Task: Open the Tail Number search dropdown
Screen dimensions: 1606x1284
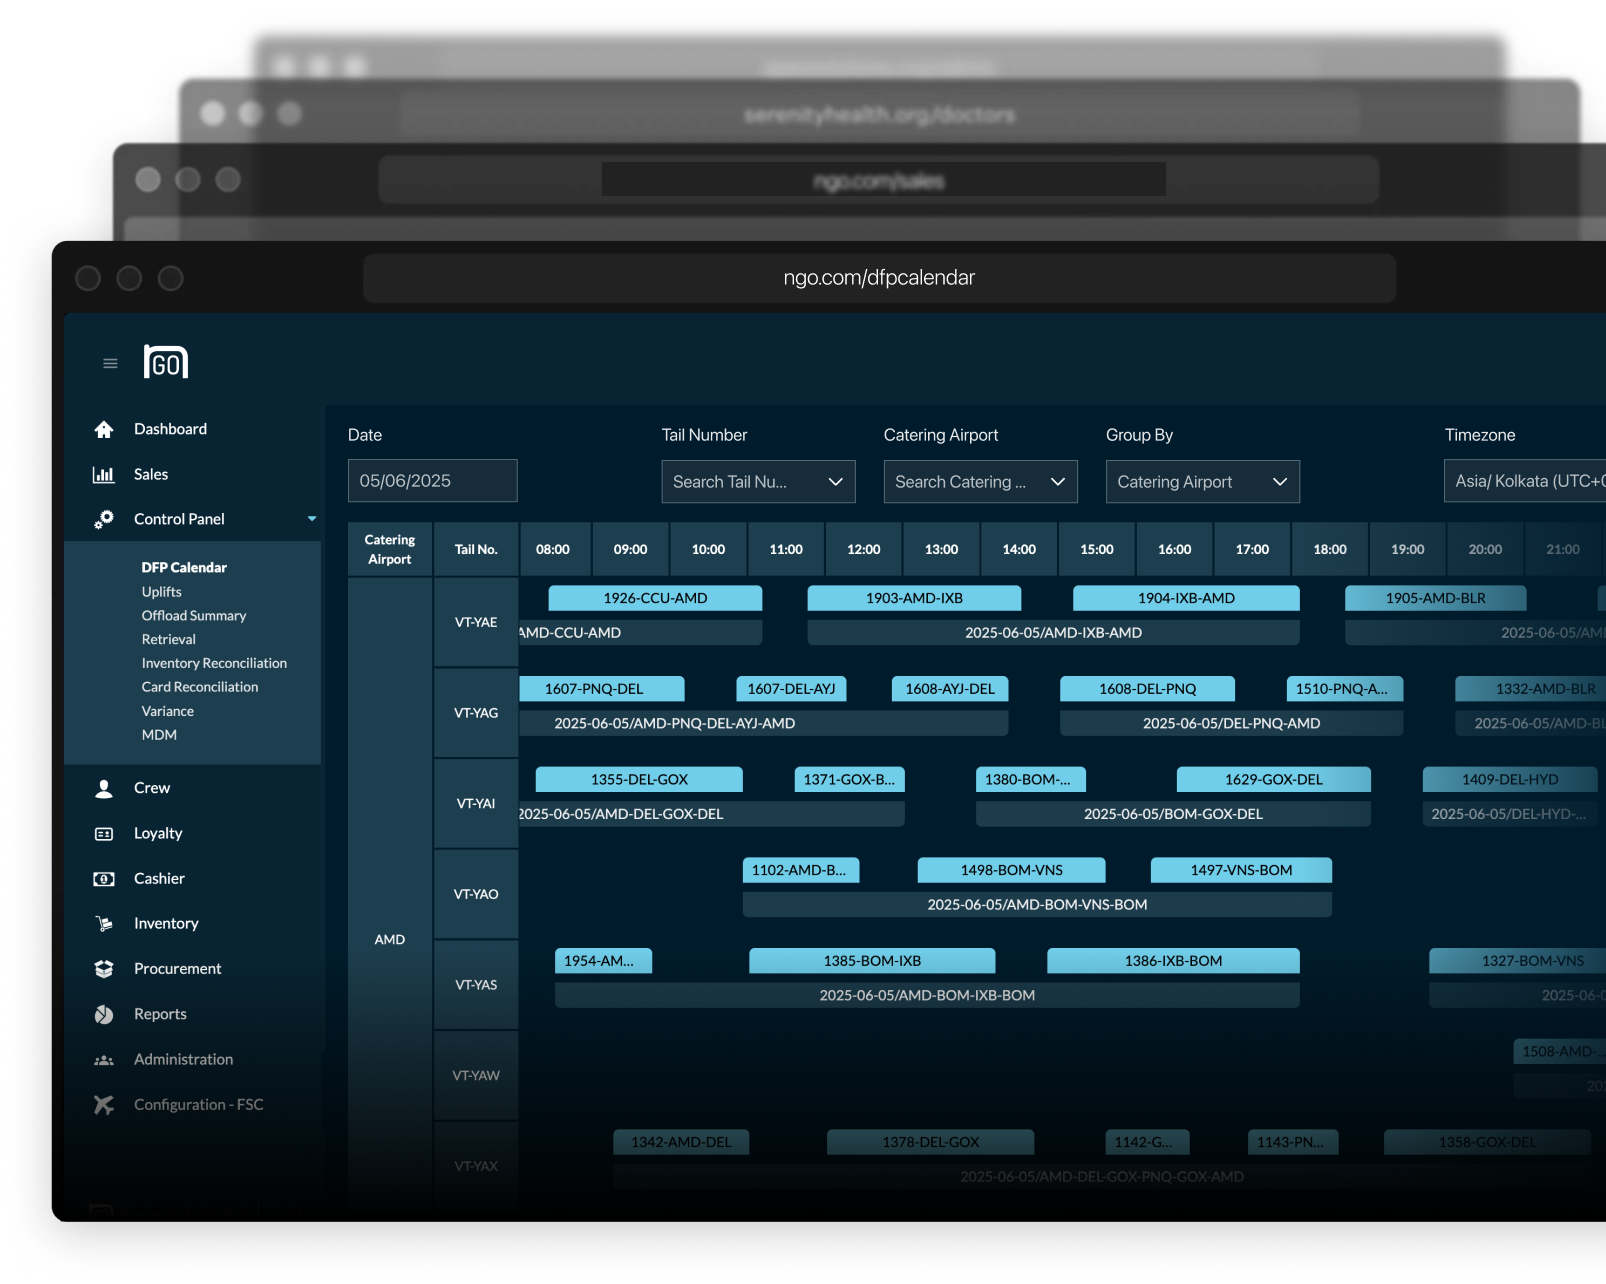Action: (x=758, y=482)
